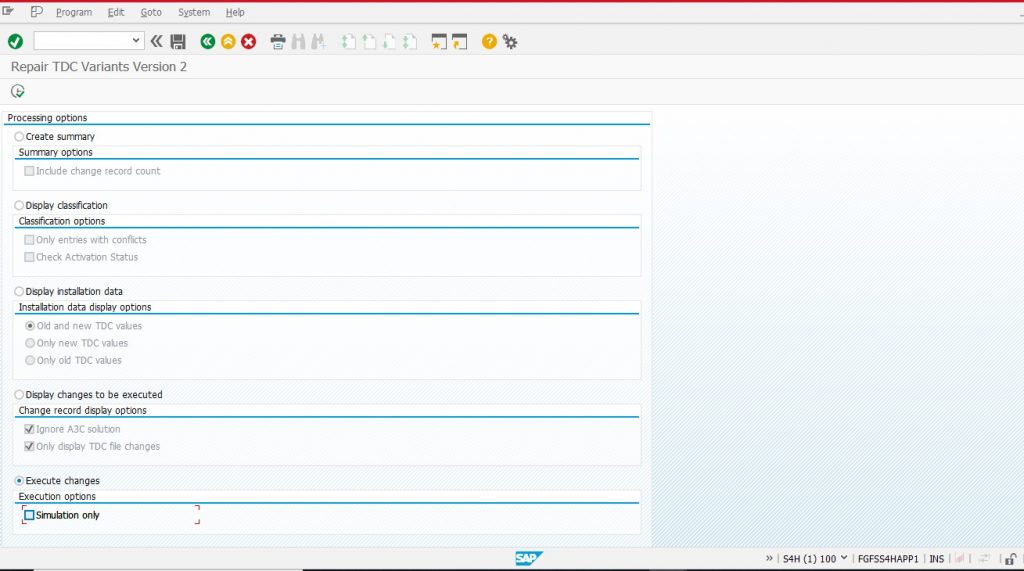Click the Repair TDC Variants Version 2 title

click(99, 67)
